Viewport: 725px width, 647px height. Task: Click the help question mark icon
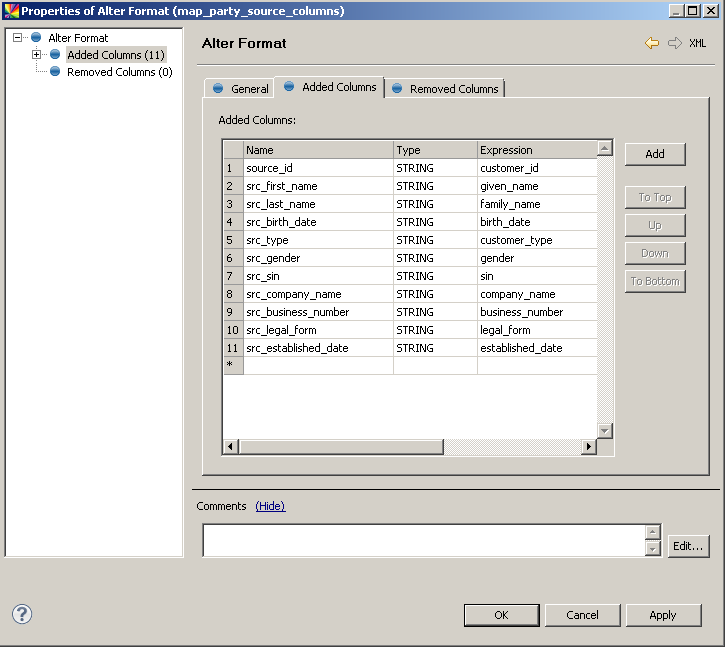(x=22, y=614)
